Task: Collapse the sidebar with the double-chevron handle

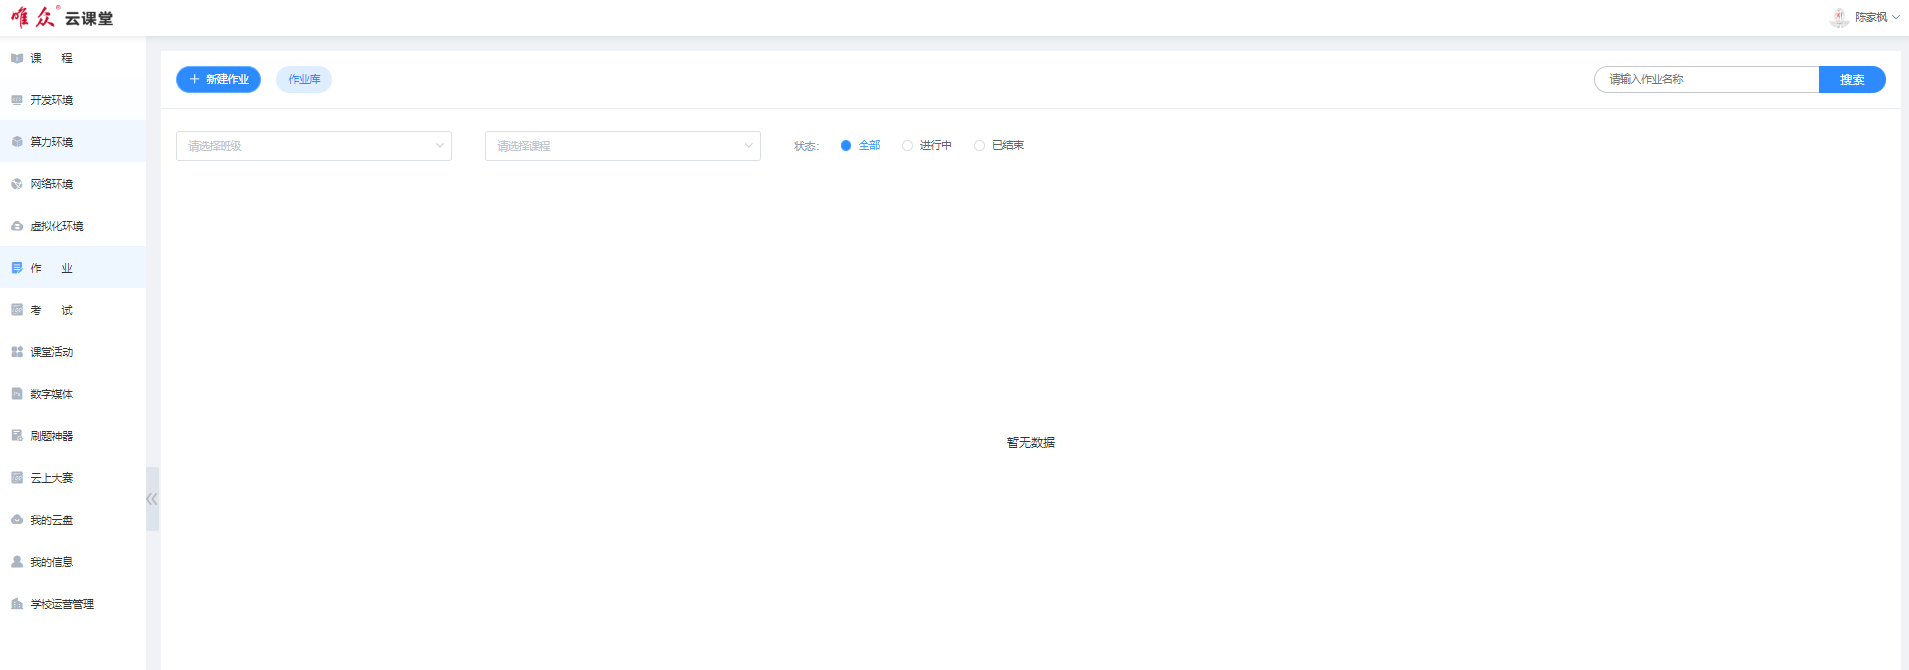Action: (x=152, y=499)
